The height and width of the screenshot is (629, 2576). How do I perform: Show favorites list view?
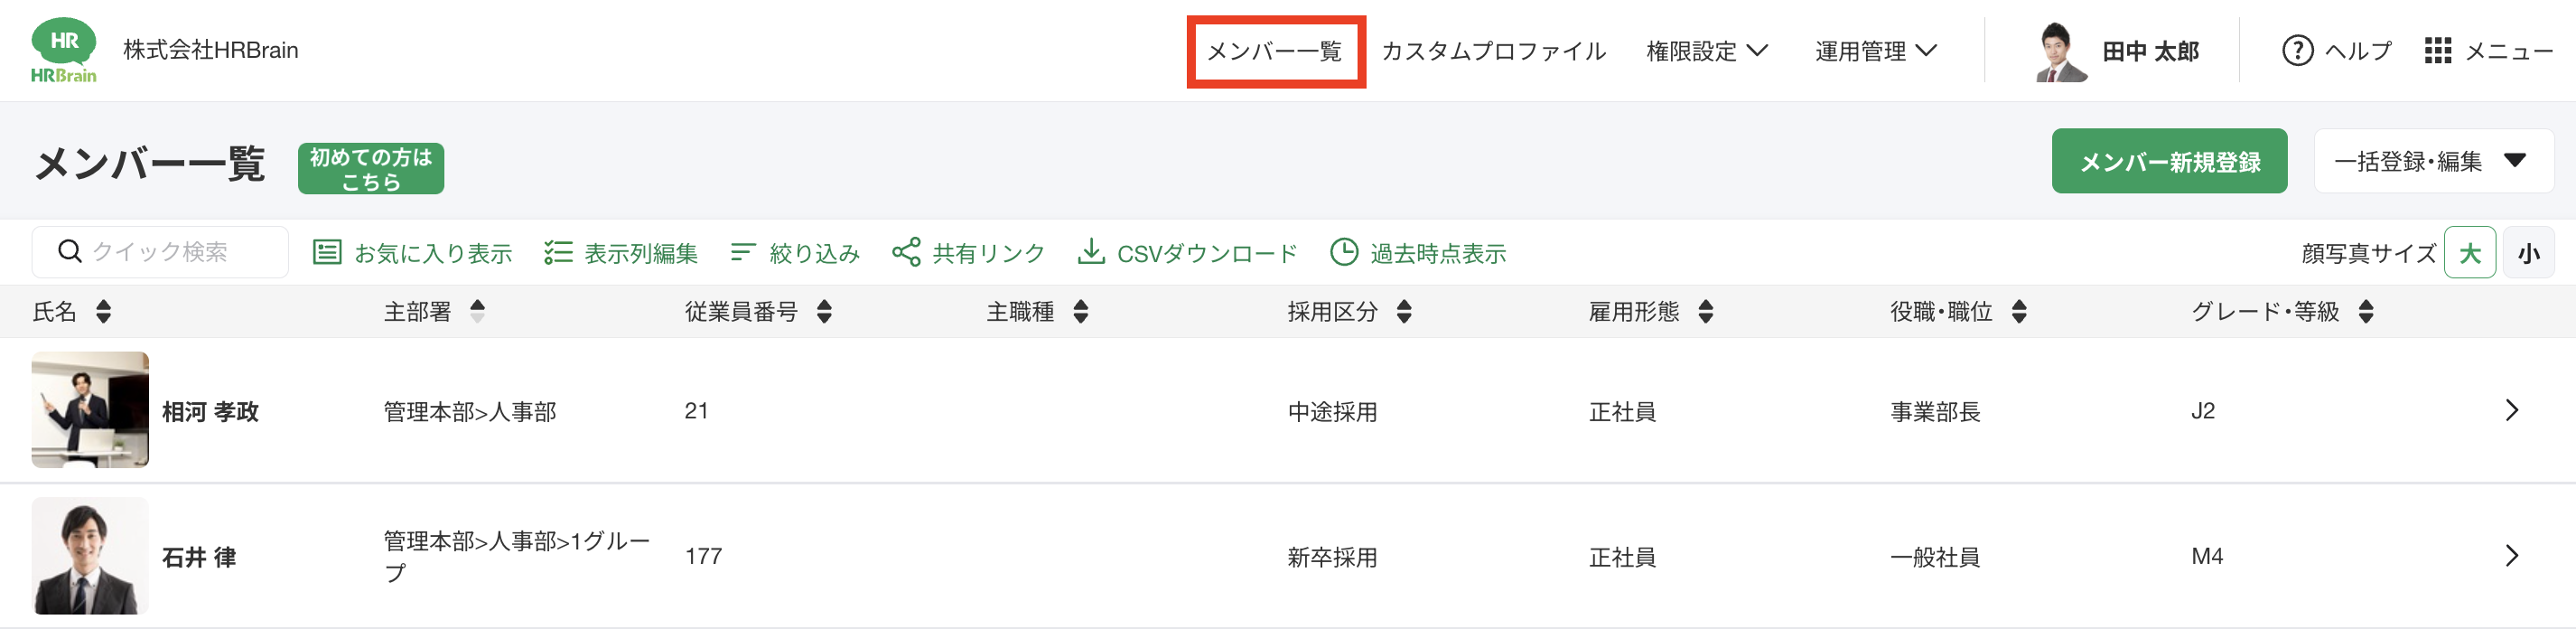click(413, 253)
